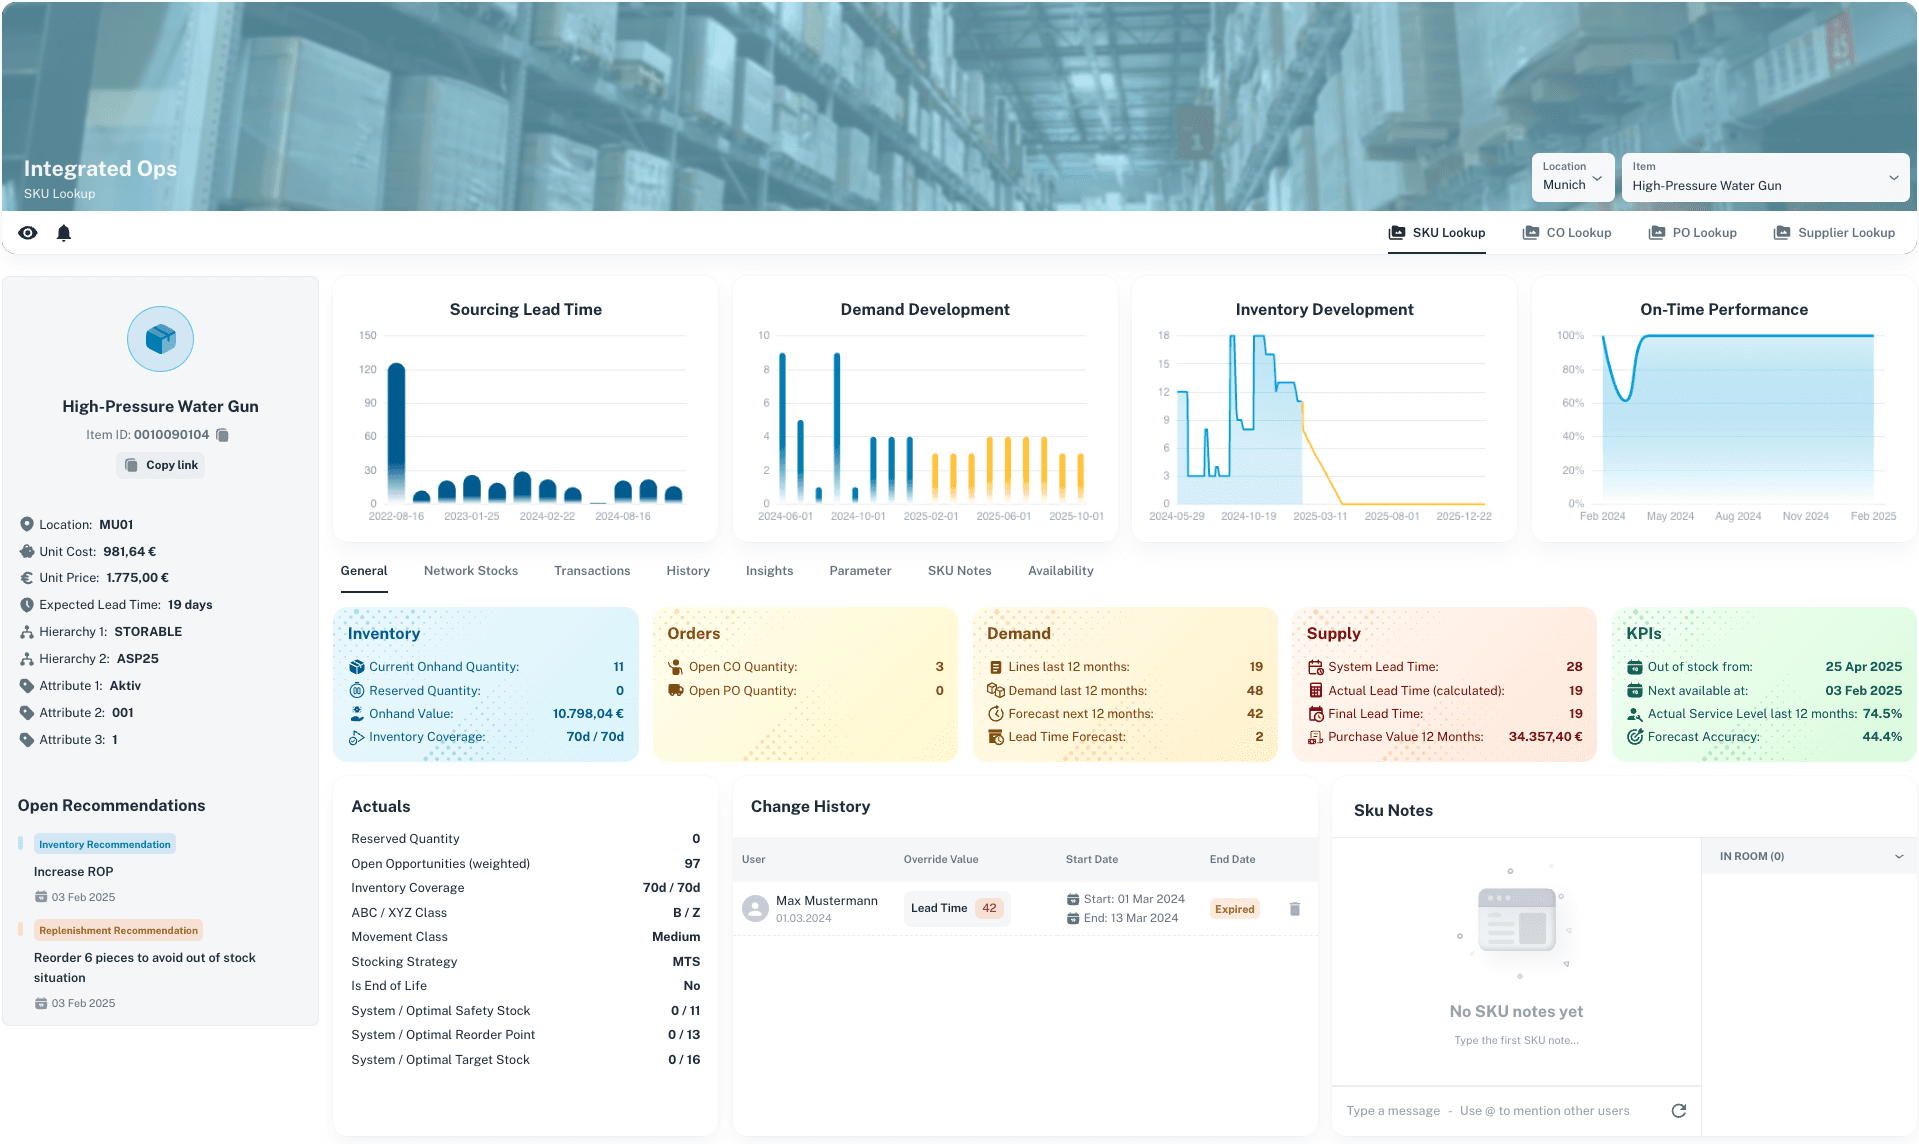Delete Max Mustermann's override with the trash icon

(x=1294, y=909)
